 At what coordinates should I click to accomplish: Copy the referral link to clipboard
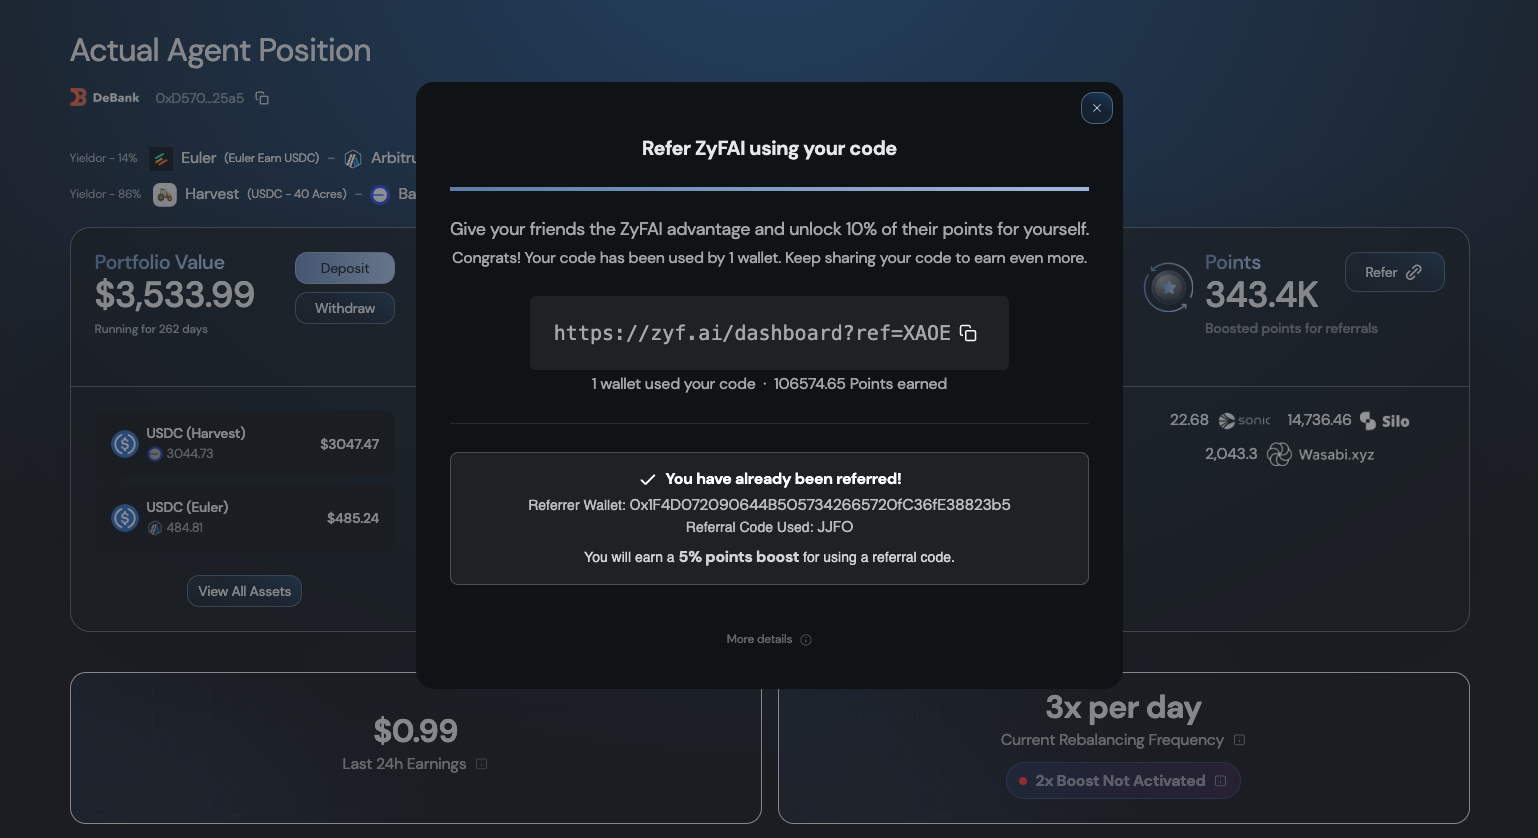tap(968, 333)
